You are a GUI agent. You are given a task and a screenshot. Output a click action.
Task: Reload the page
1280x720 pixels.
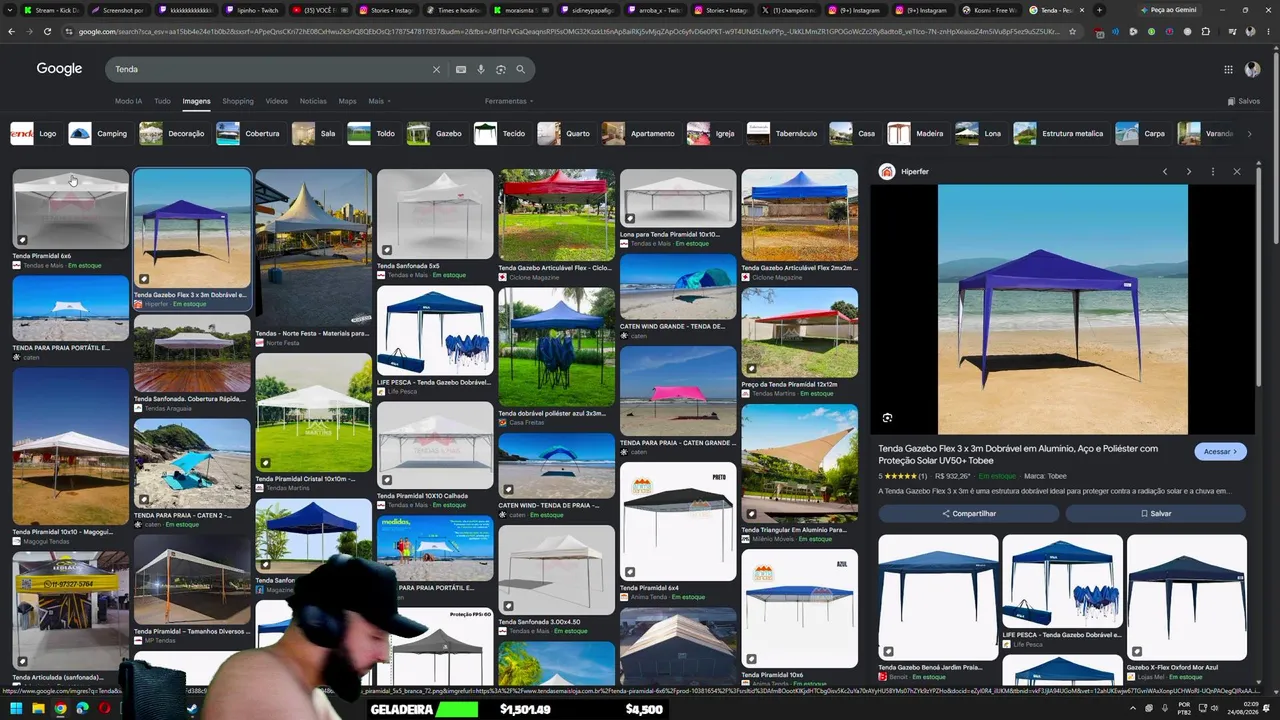[x=47, y=31]
